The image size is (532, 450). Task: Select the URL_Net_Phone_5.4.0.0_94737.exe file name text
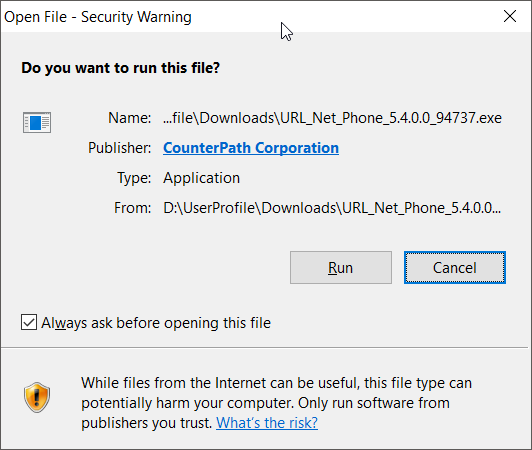click(x=332, y=118)
